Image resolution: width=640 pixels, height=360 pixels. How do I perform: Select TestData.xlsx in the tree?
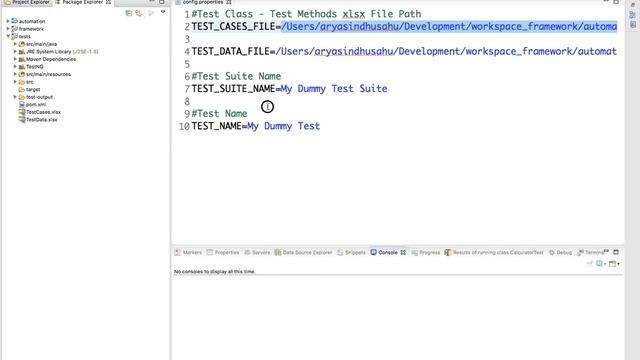(x=42, y=120)
